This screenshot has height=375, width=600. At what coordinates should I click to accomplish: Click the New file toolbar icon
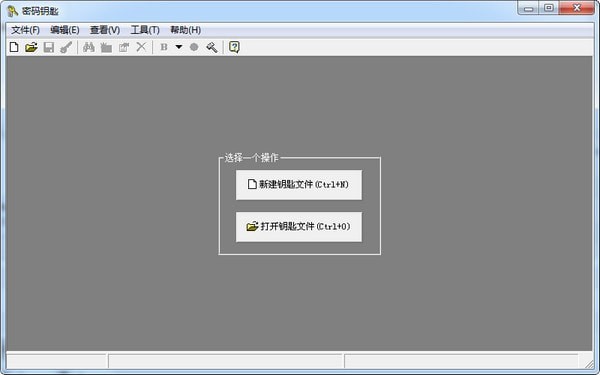[x=14, y=47]
